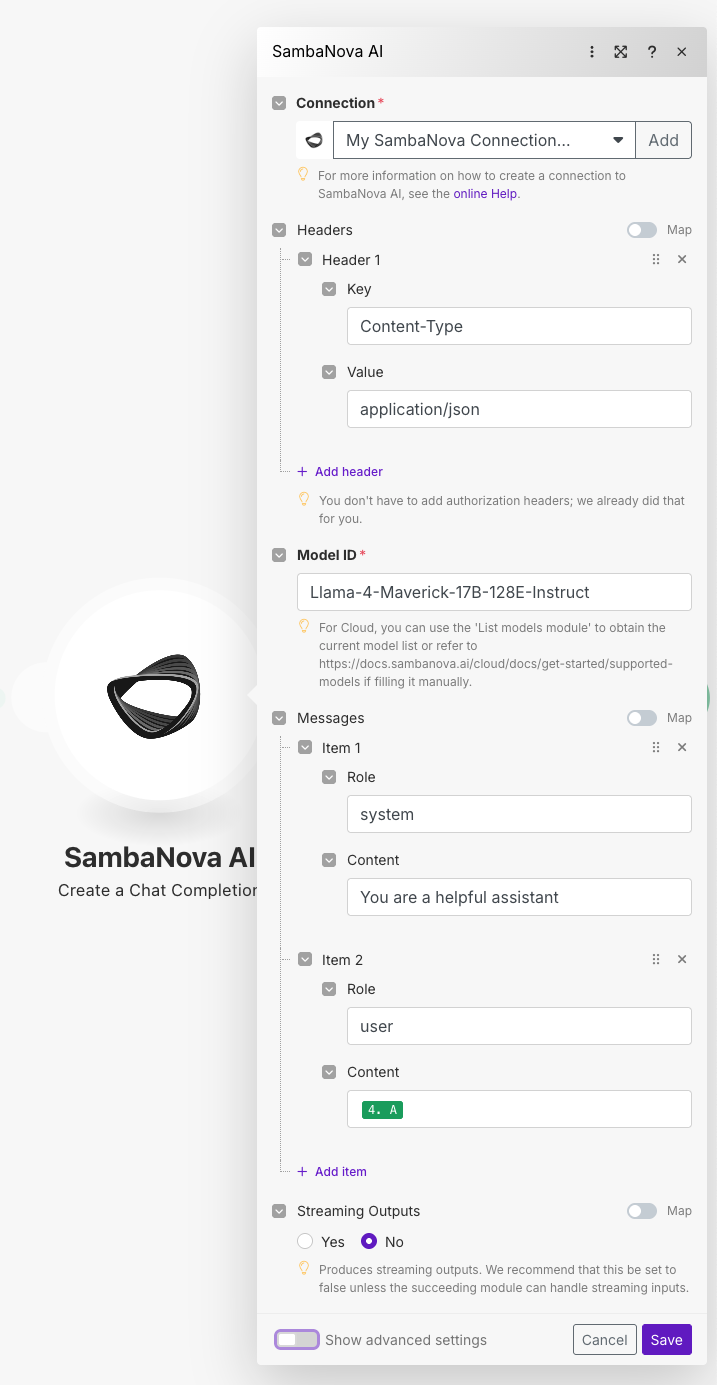Image resolution: width=717 pixels, height=1385 pixels.
Task: Collapse the Messages section
Action: tap(280, 718)
